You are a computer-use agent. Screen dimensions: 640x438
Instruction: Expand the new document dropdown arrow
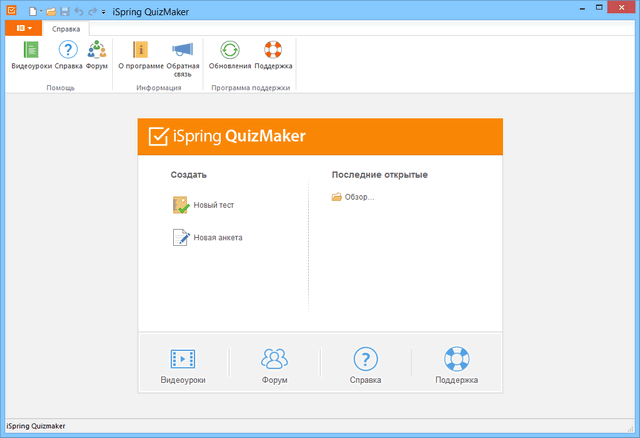point(41,10)
